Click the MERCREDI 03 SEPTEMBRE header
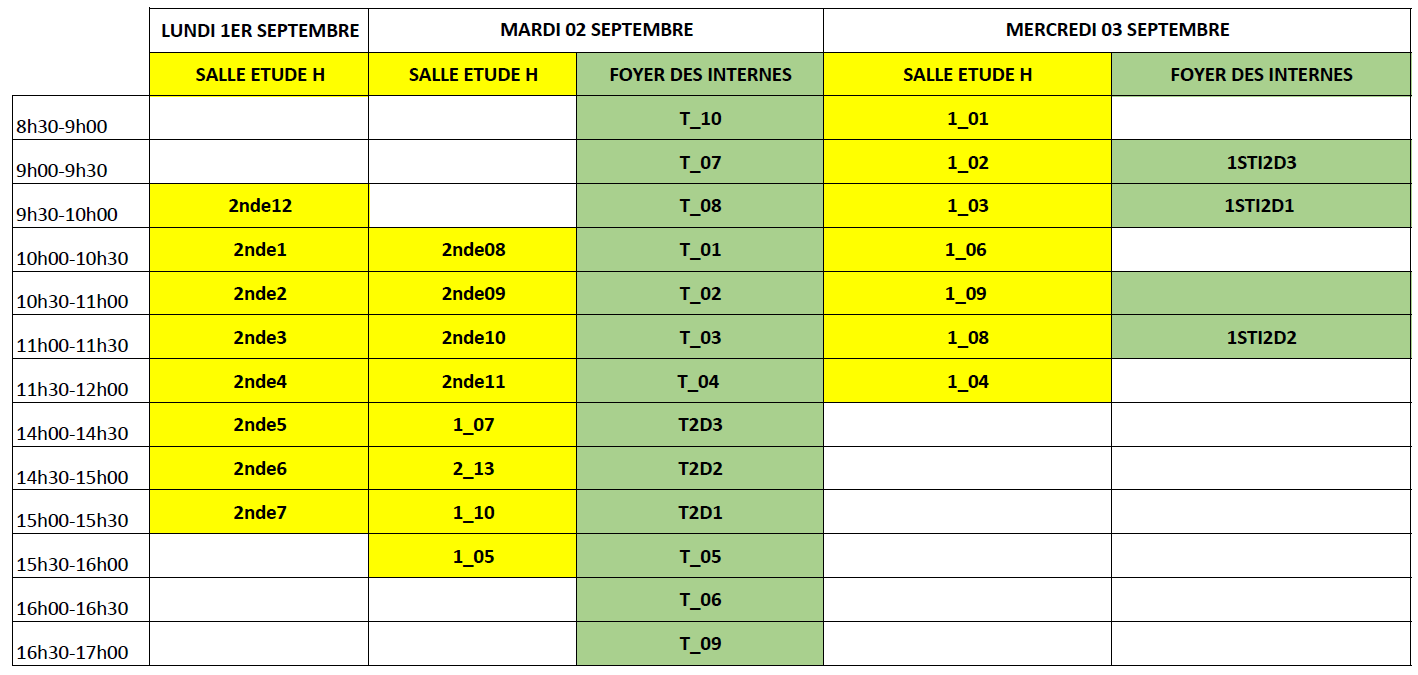Viewport: 1418px width, 675px height. (x=1117, y=30)
